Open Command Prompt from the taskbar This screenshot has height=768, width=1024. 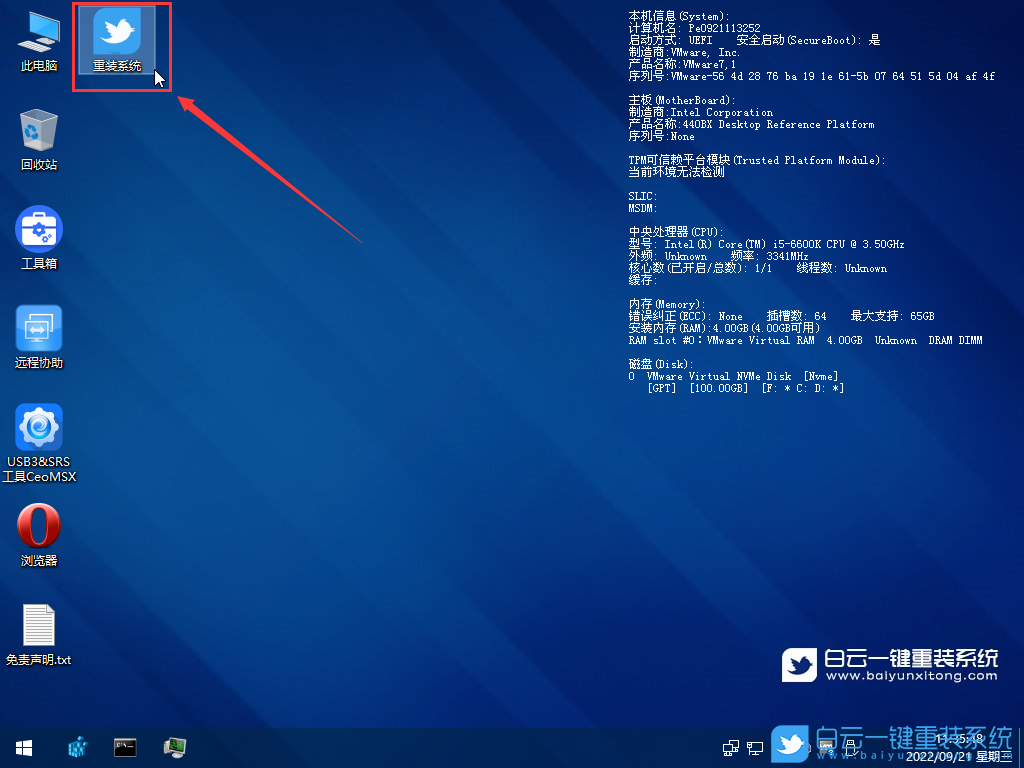pos(125,747)
